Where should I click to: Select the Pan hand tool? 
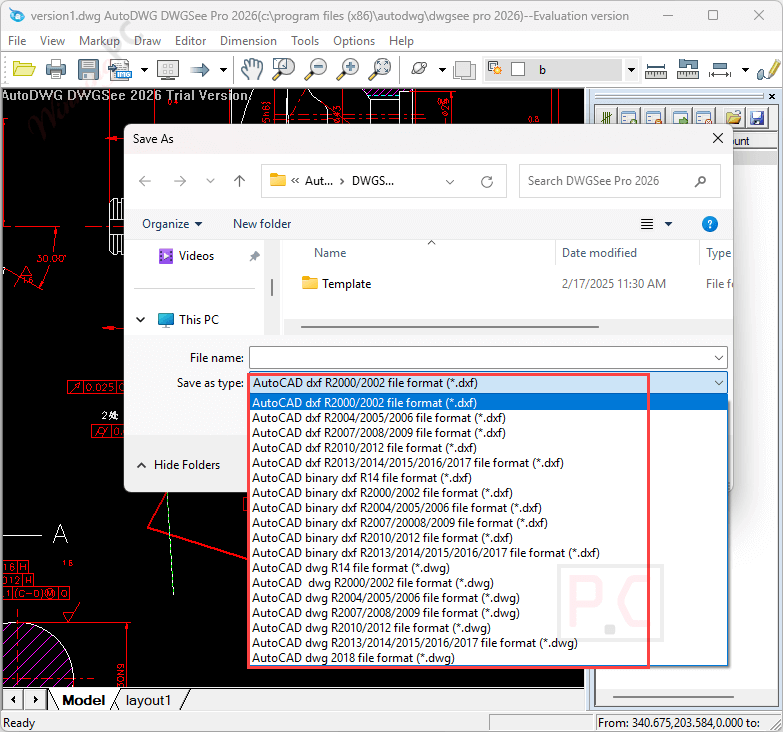coord(251,69)
